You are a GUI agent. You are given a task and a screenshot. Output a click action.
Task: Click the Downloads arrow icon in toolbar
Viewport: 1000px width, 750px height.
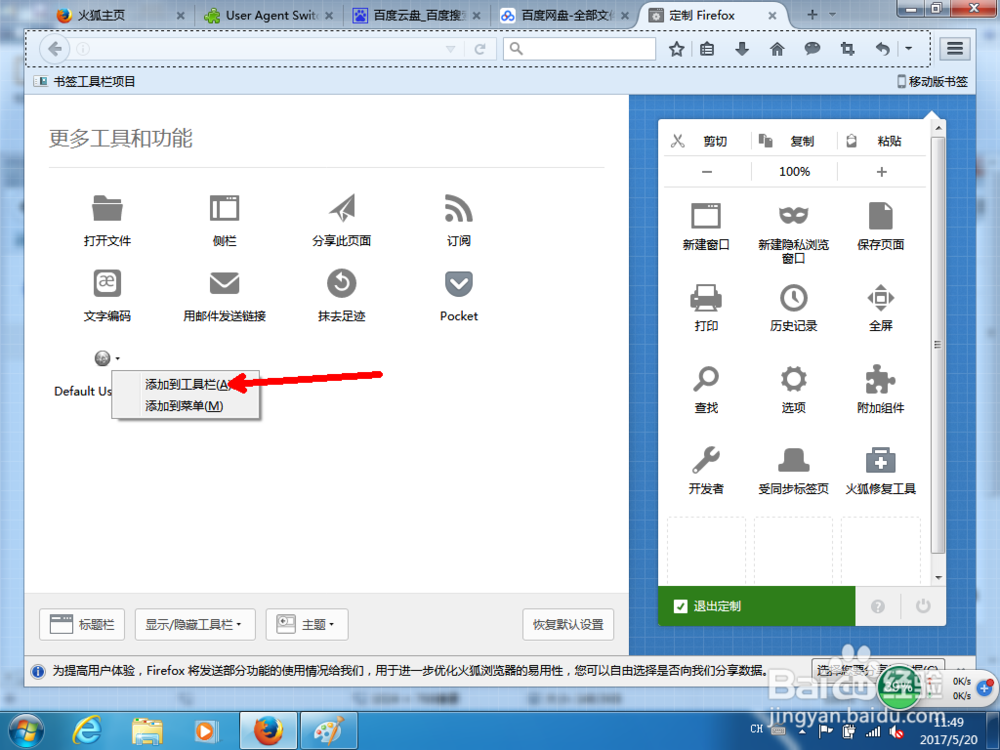pos(742,48)
